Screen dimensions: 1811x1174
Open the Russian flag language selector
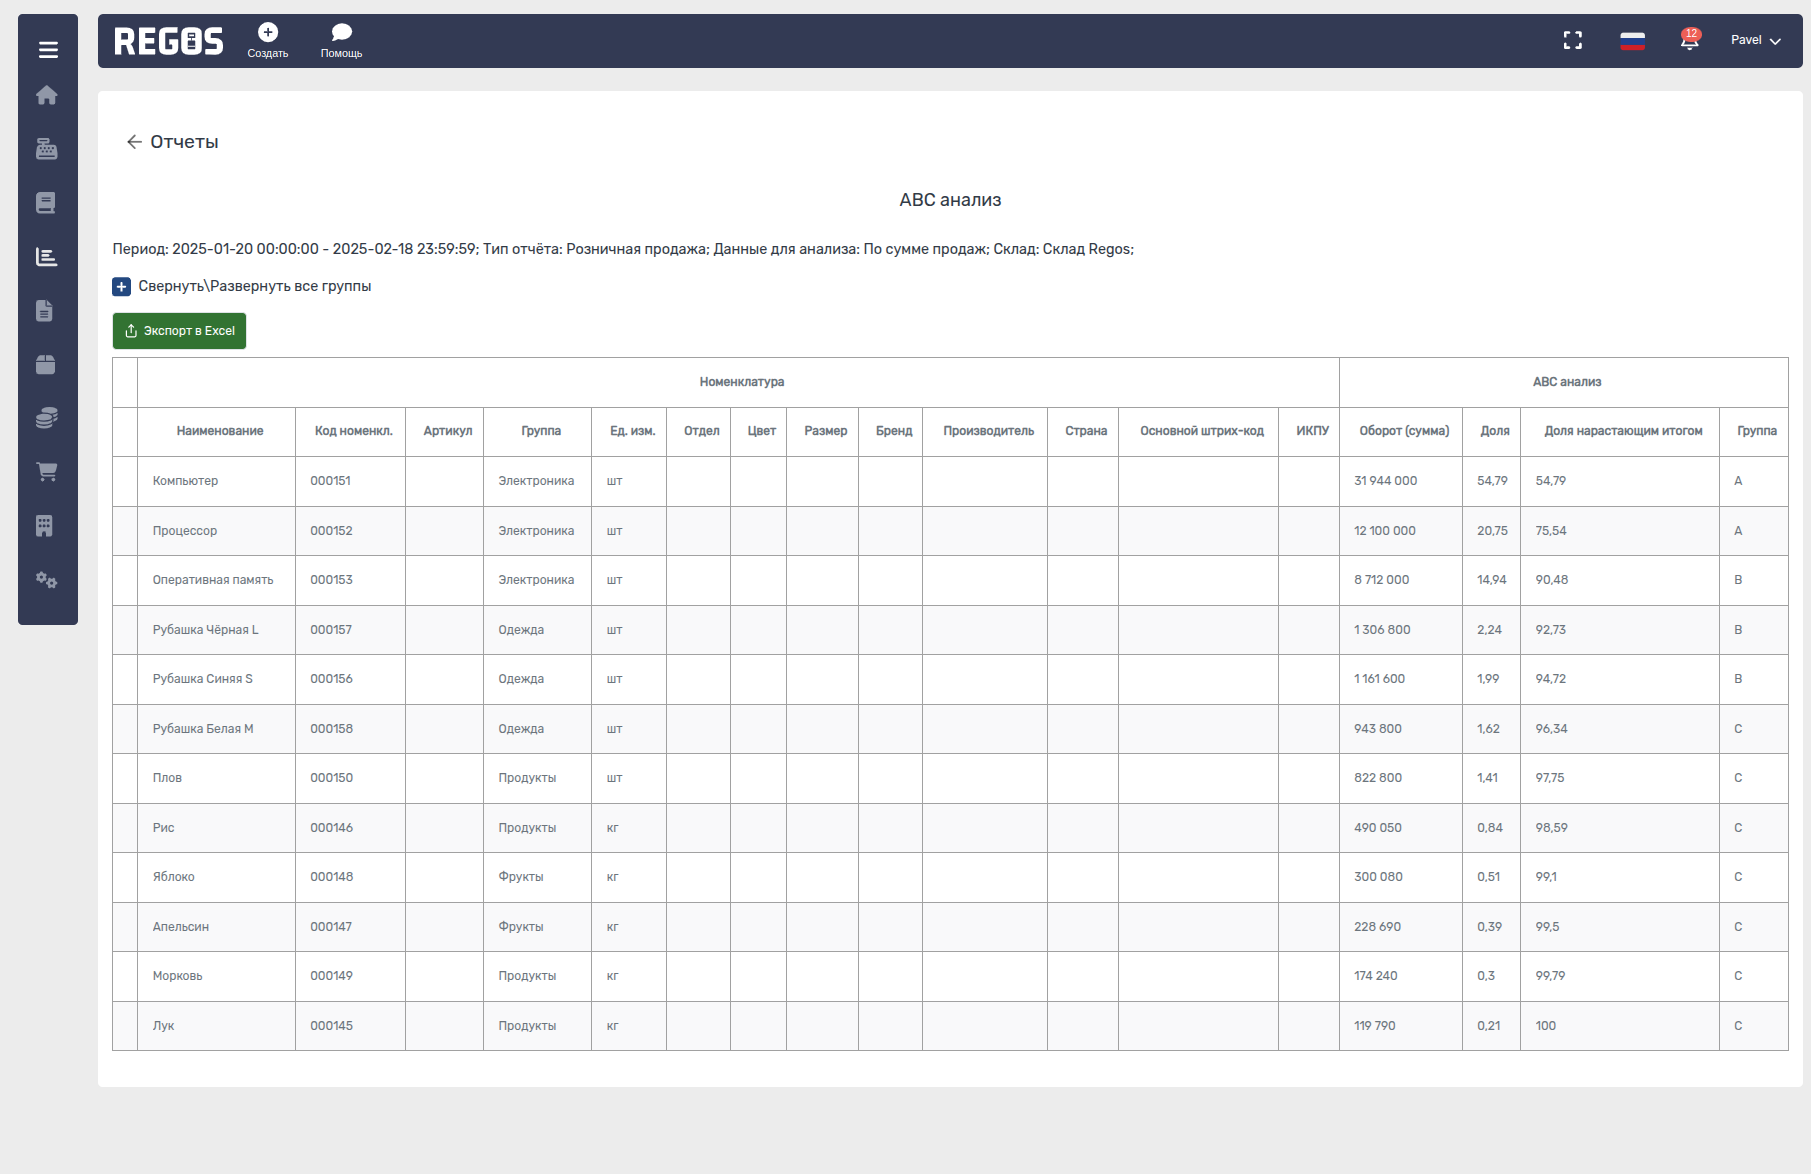tap(1632, 41)
